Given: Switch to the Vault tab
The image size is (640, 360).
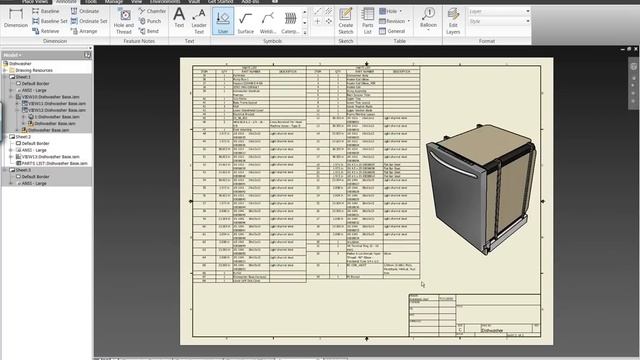Looking at the screenshot, I should 194,2.
